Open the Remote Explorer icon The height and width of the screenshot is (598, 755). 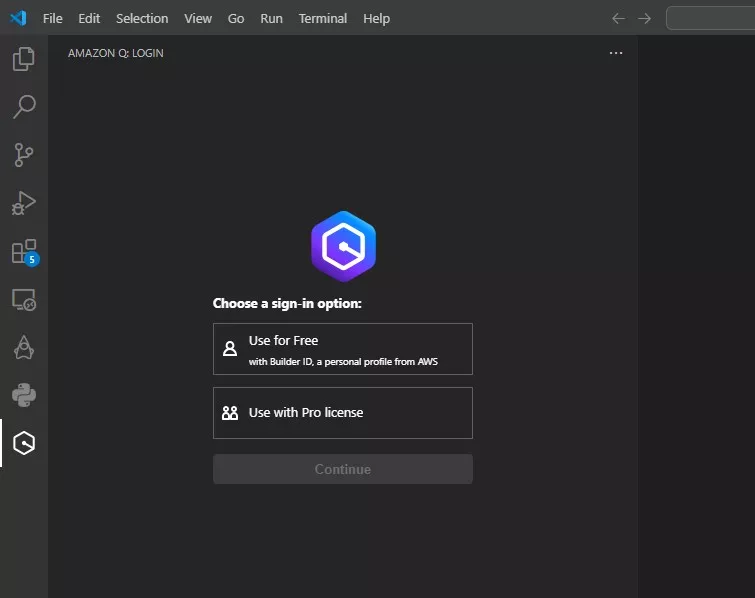[x=24, y=299]
